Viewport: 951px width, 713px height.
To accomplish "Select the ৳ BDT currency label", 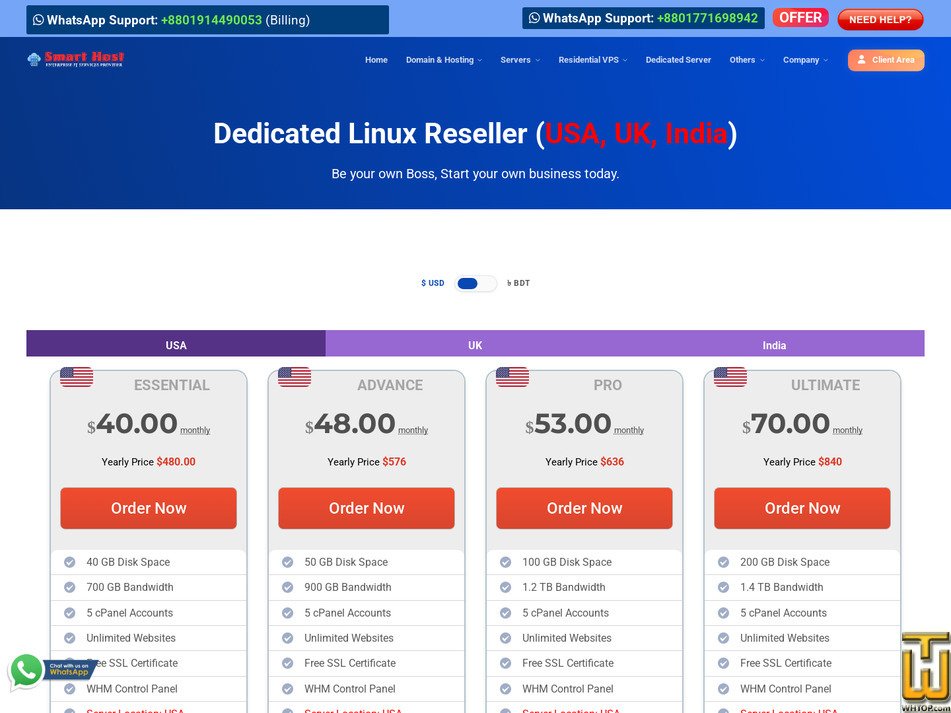I will point(519,283).
